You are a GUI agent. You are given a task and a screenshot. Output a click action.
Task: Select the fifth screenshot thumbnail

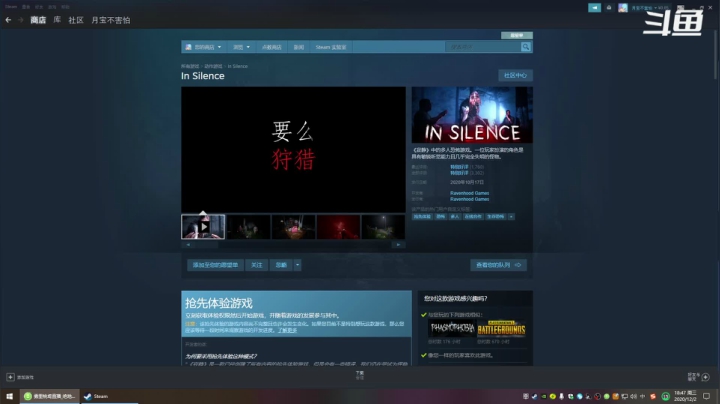[383, 227]
